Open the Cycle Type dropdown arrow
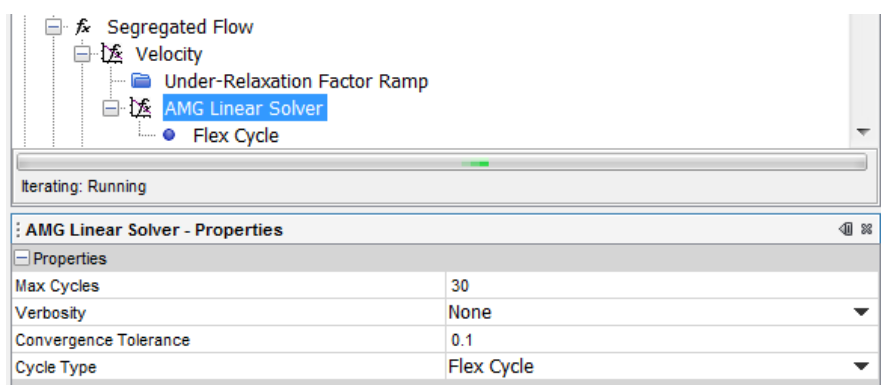891x390 pixels. [861, 367]
